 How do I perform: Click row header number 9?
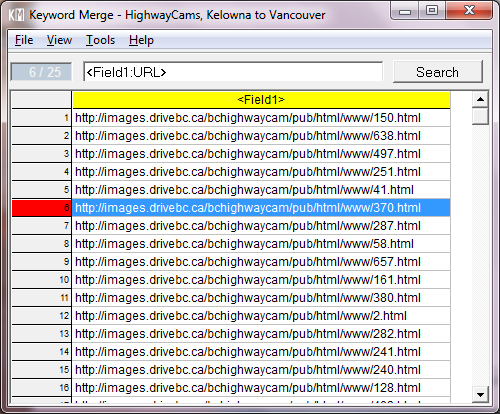point(42,262)
